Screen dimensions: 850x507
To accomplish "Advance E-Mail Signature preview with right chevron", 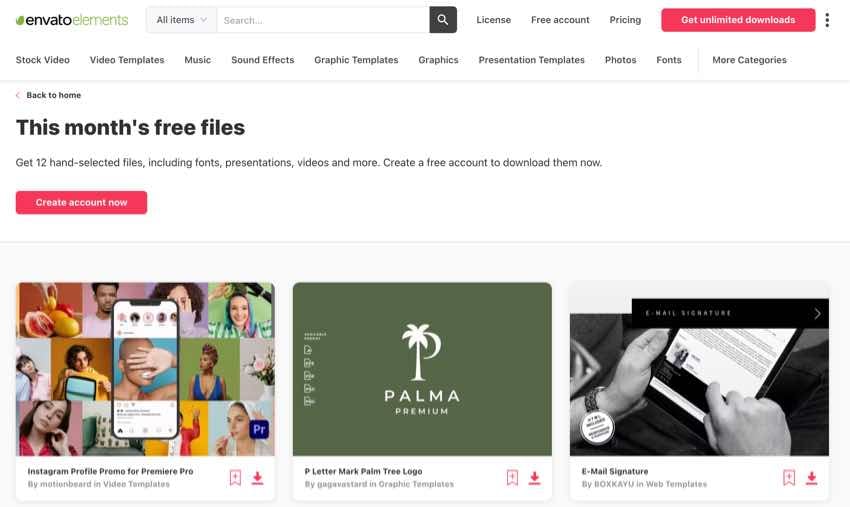I will 817,313.
